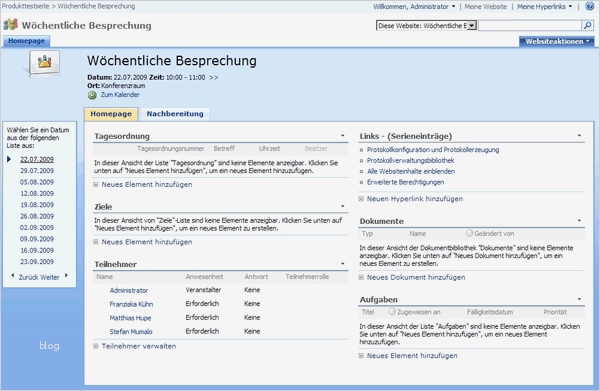Click the Teilnehmer verwalten link
600x391 pixels.
tap(139, 346)
